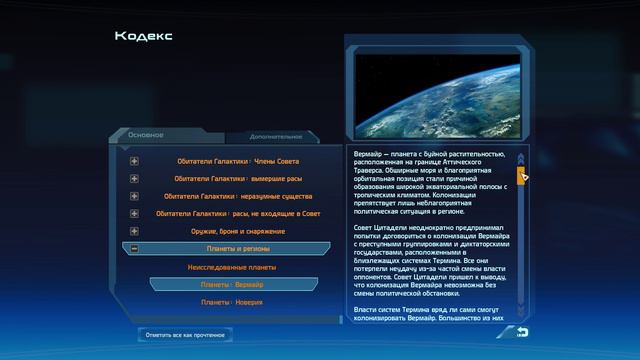Screen dimensions: 640x360
Task: Select 'Планеты: Вермайр' entry
Action: pos(233,284)
